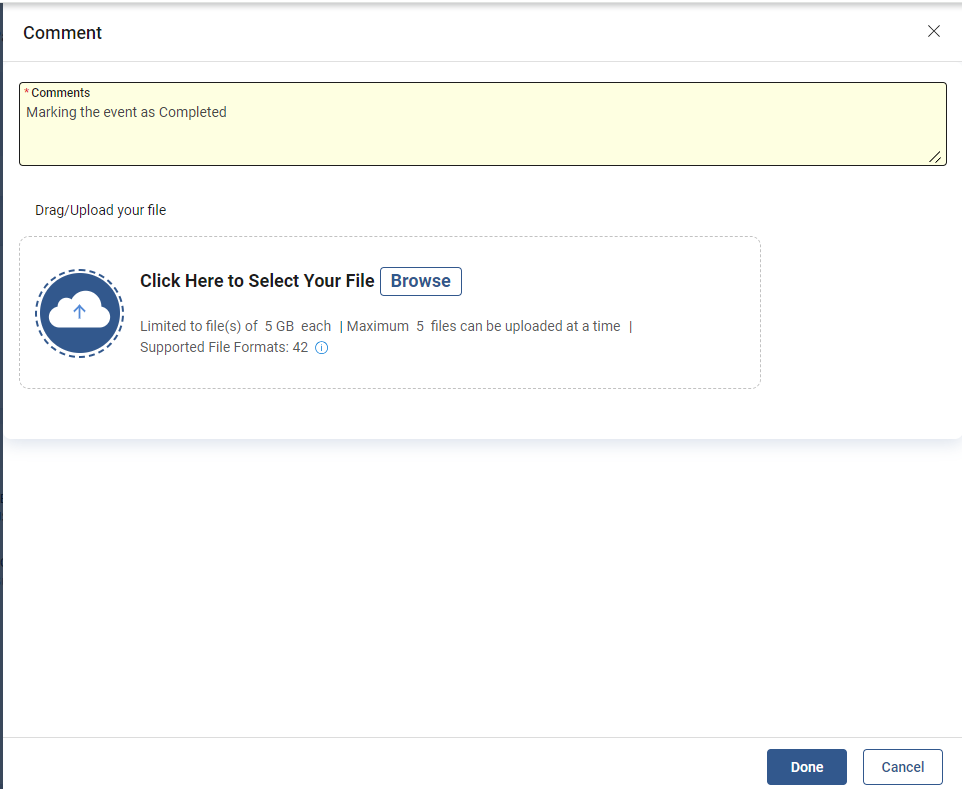962x789 pixels.
Task: Click the 'Comments' required field label
Action: click(x=60, y=93)
